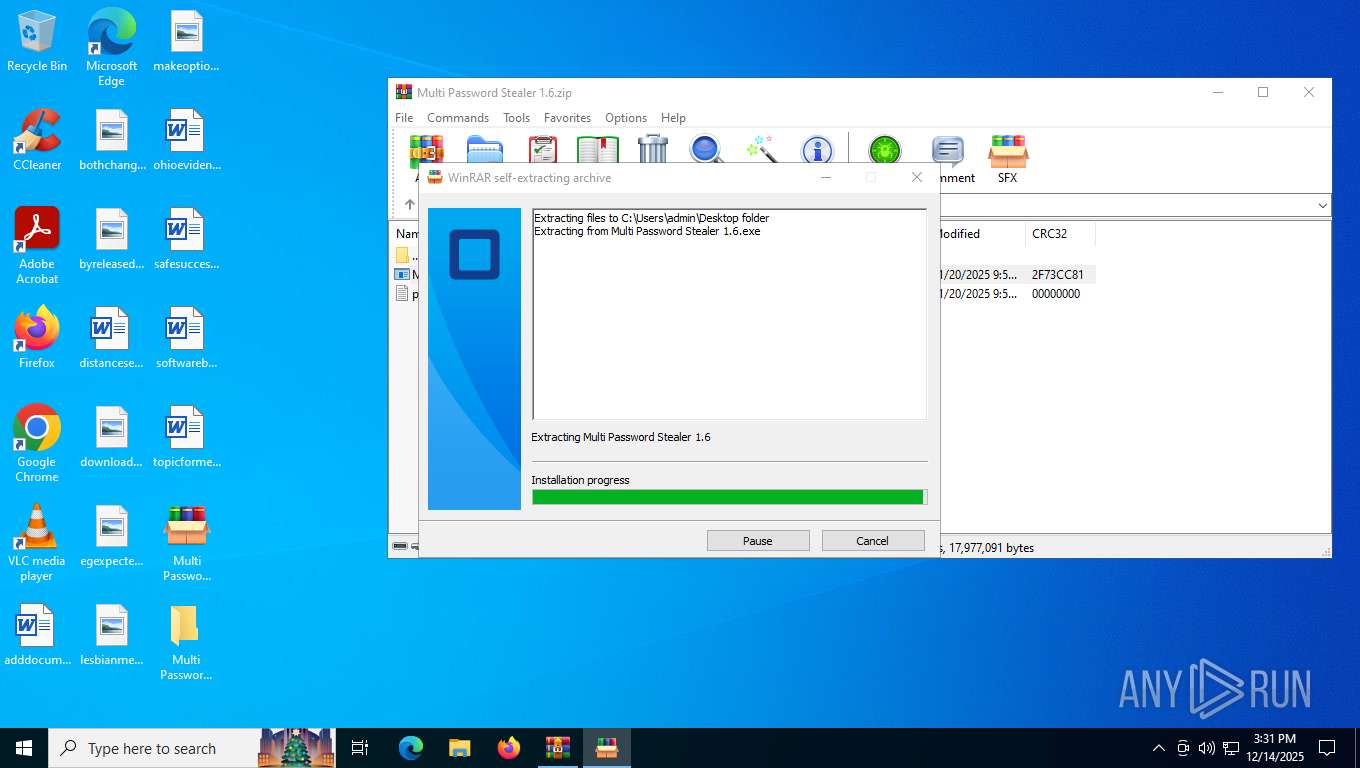Click the Delete trash can toolbar icon

click(653, 150)
